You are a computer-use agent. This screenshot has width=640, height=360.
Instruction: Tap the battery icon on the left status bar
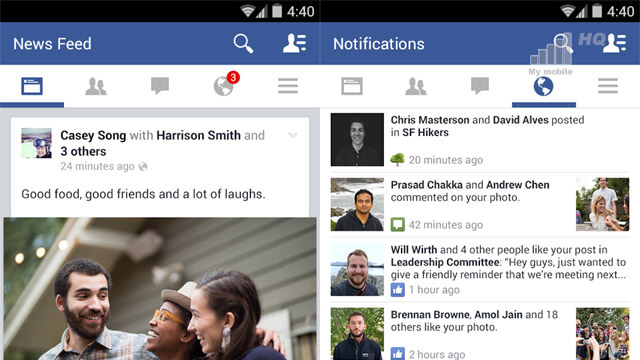click(277, 11)
